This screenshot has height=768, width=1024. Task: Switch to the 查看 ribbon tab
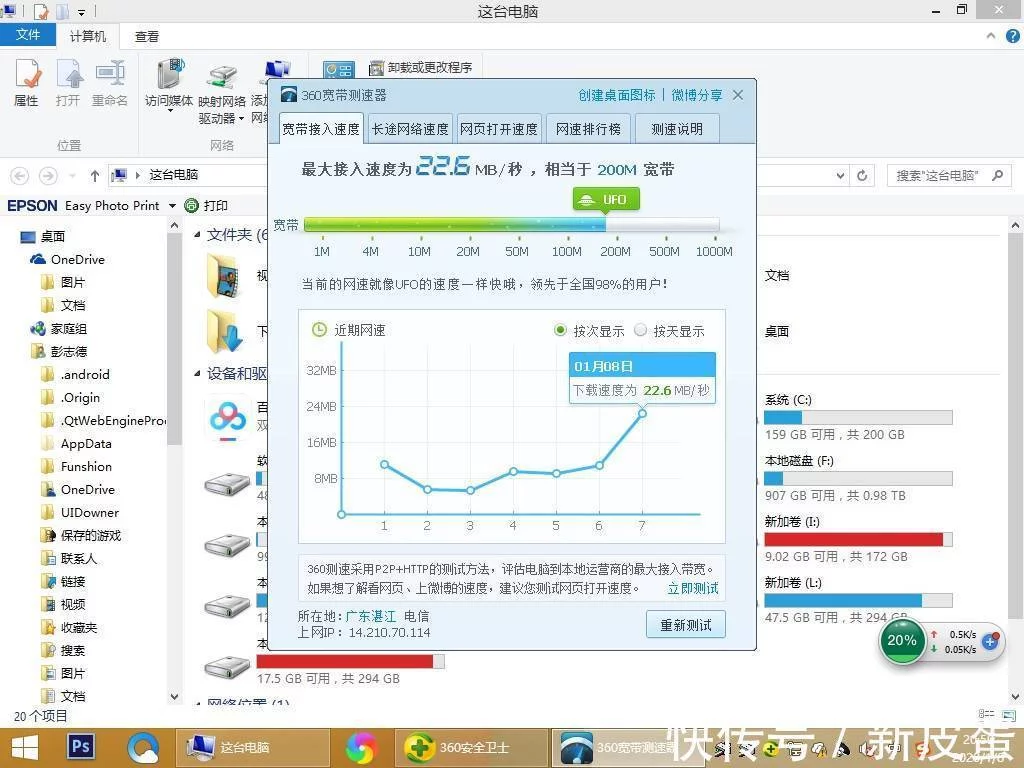(147, 37)
